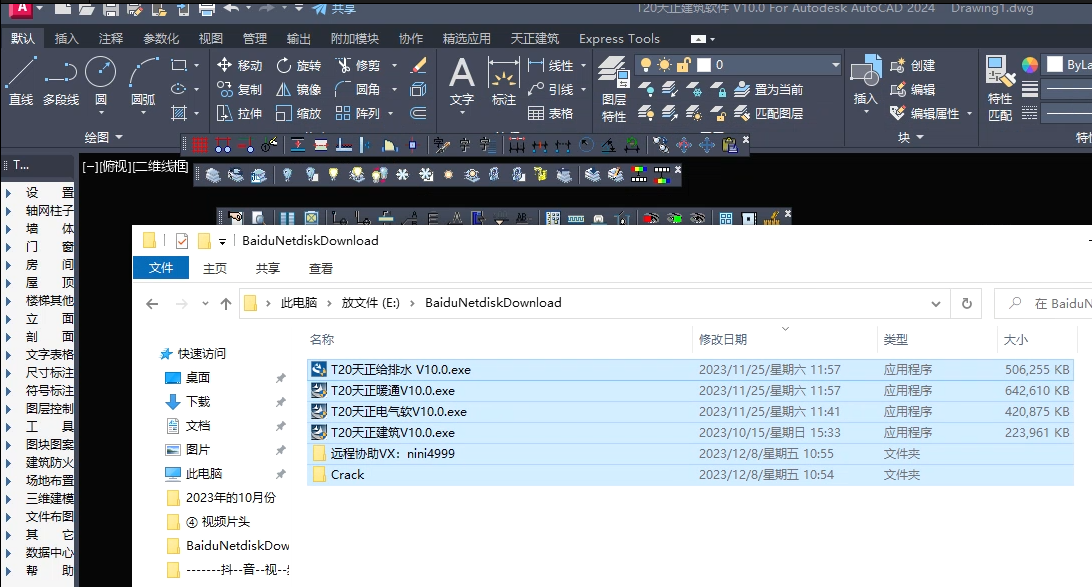Open the 参数化 ribbon tab
Image resolution: width=1092 pixels, height=587 pixels.
tap(161, 38)
